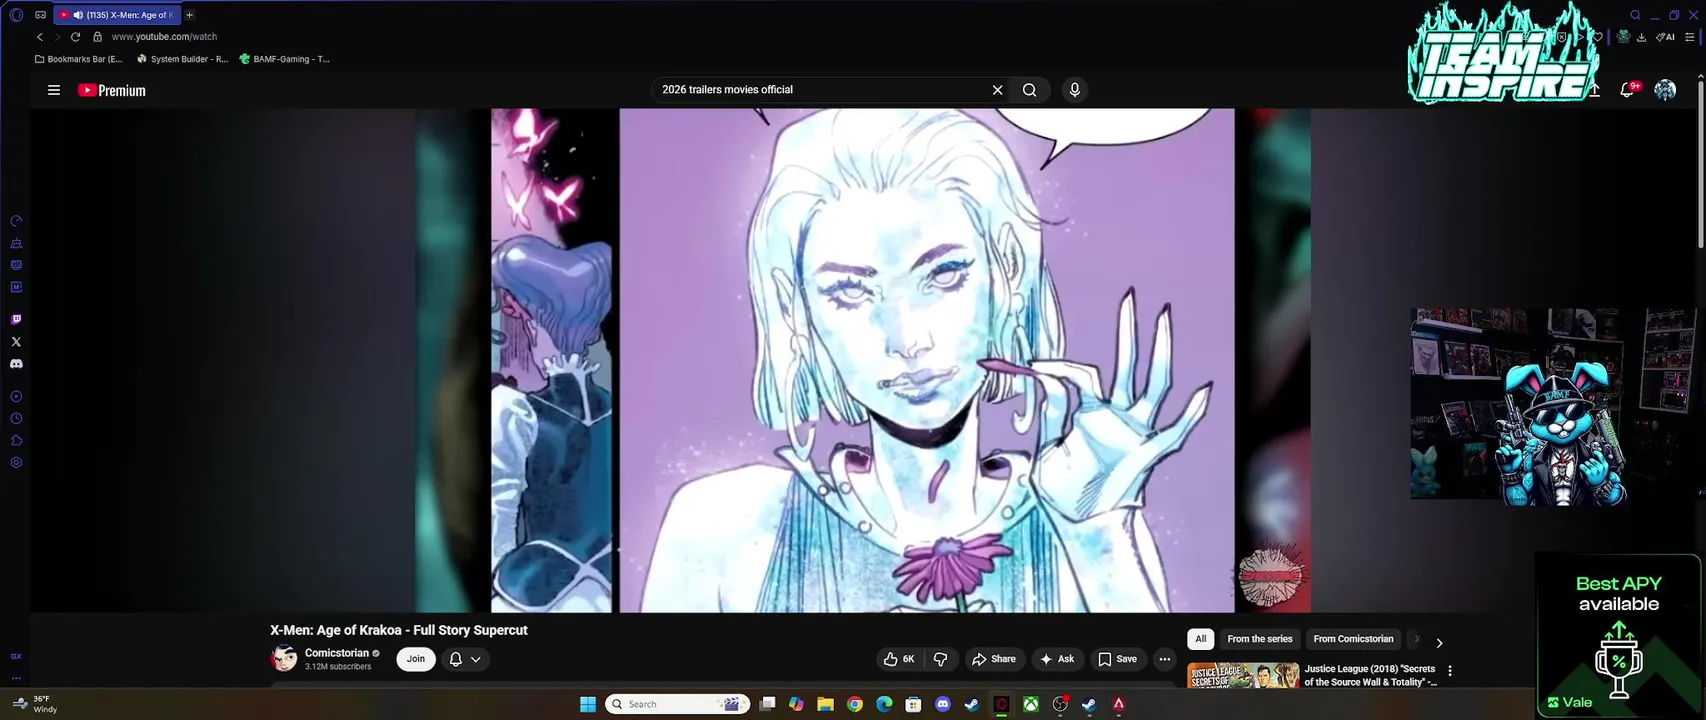The image size is (1706, 720).
Task: Open options for Justice League video
Action: pyautogui.click(x=1450, y=671)
